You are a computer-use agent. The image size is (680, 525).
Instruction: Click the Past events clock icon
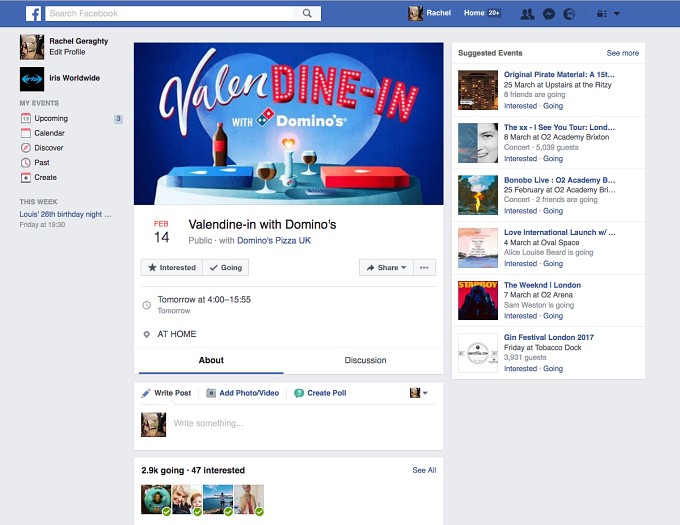(x=26, y=162)
